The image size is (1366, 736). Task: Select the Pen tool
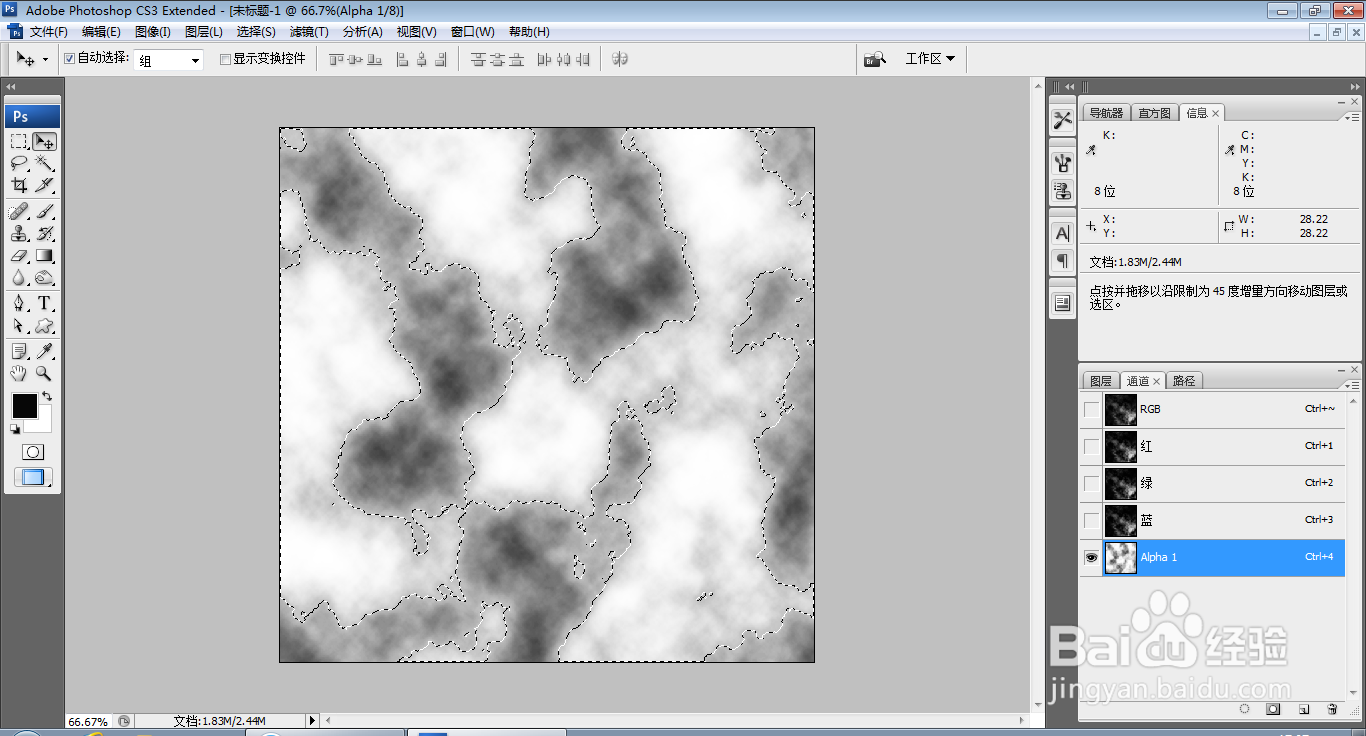19,304
